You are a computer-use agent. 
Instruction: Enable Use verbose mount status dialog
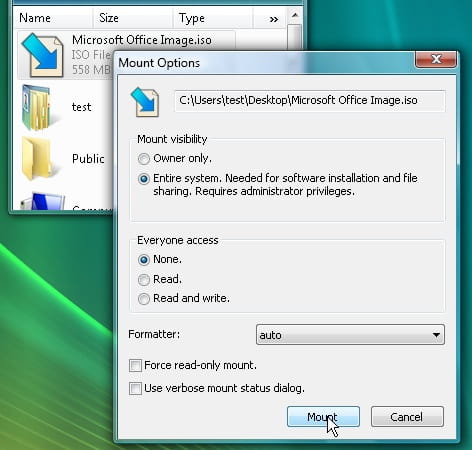tap(135, 388)
